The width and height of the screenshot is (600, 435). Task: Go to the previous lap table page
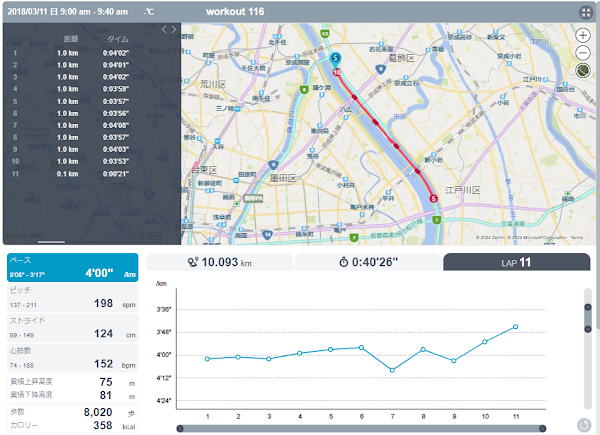click(x=164, y=29)
